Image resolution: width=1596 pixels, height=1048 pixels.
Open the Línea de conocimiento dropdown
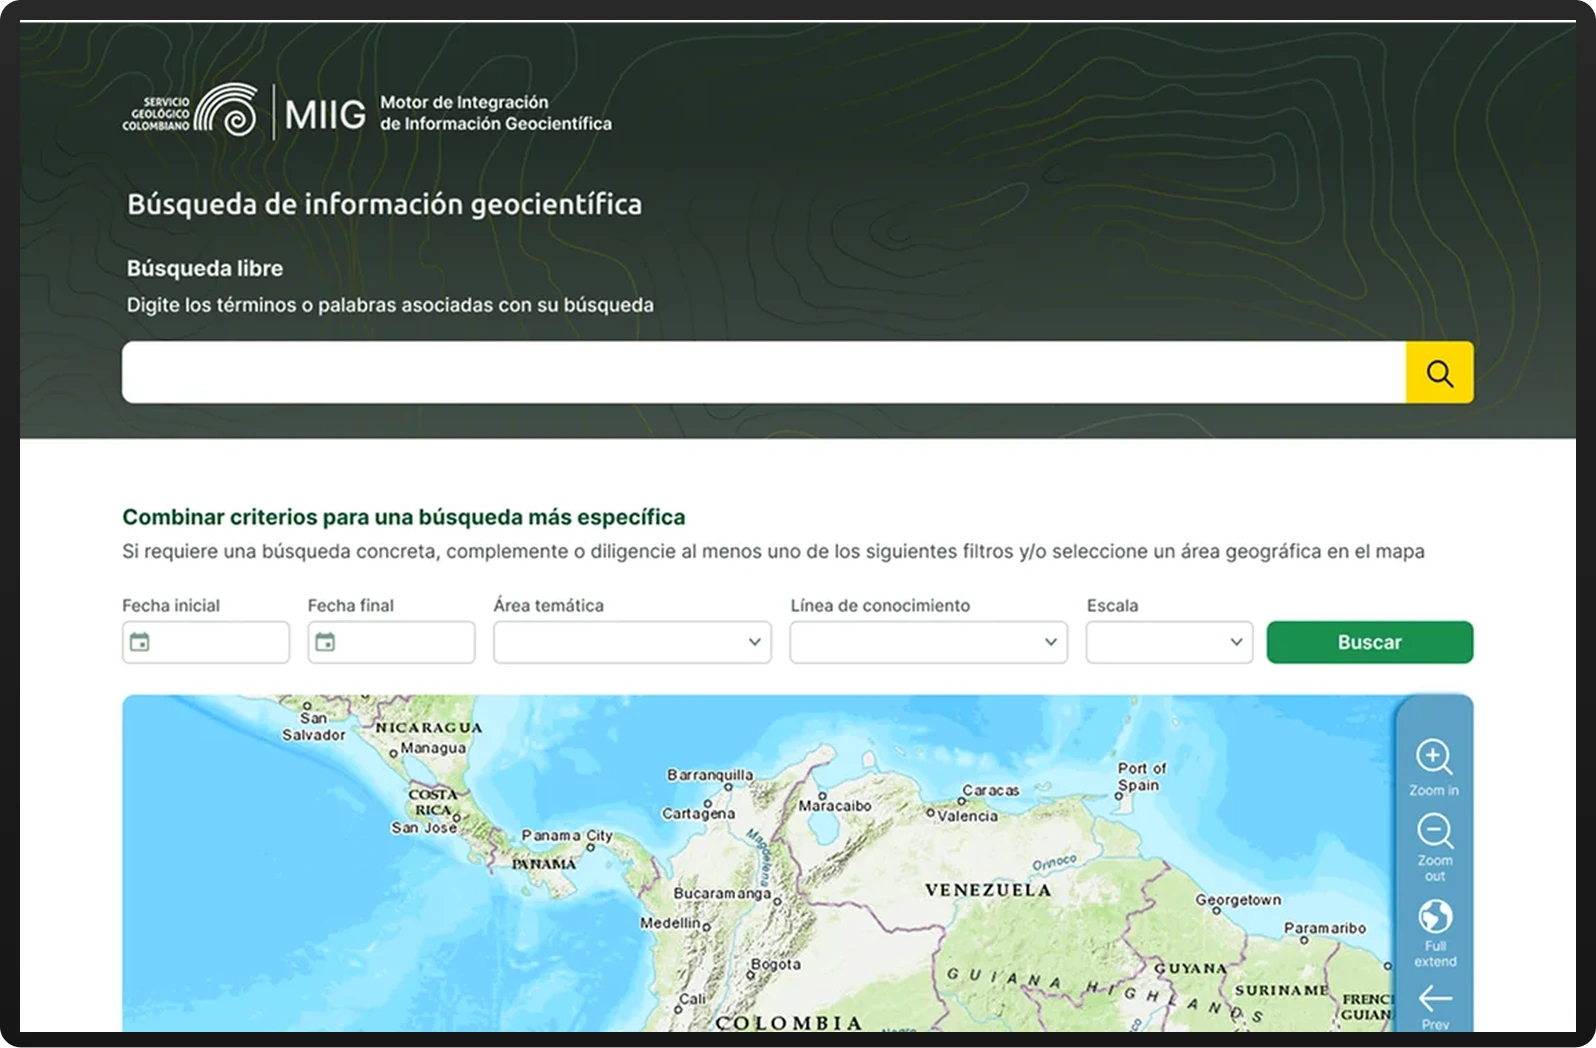tap(928, 642)
